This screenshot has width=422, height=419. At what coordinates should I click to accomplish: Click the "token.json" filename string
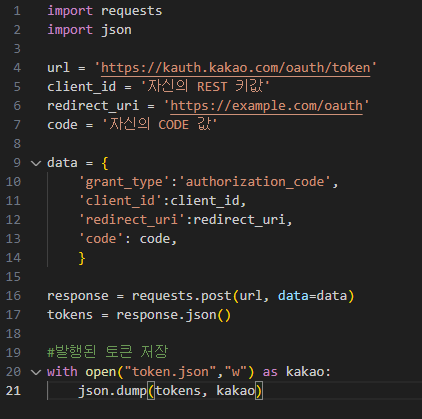170,372
